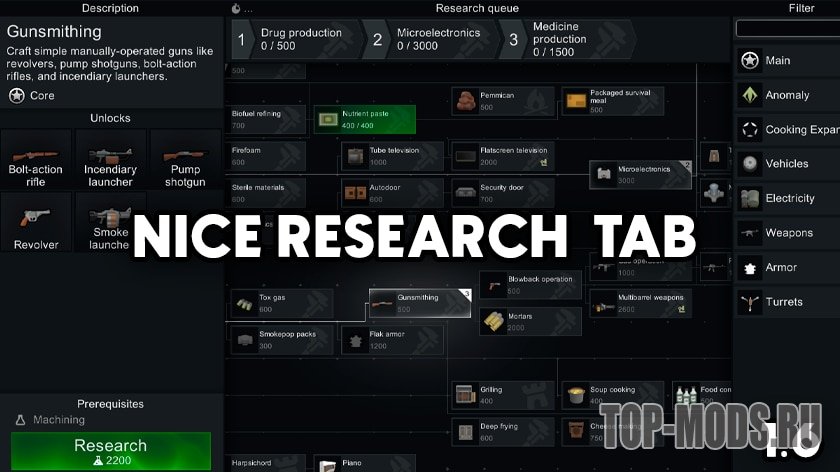Select the Smokepop packs node
Viewport: 840px width, 472px height.
pos(282,340)
